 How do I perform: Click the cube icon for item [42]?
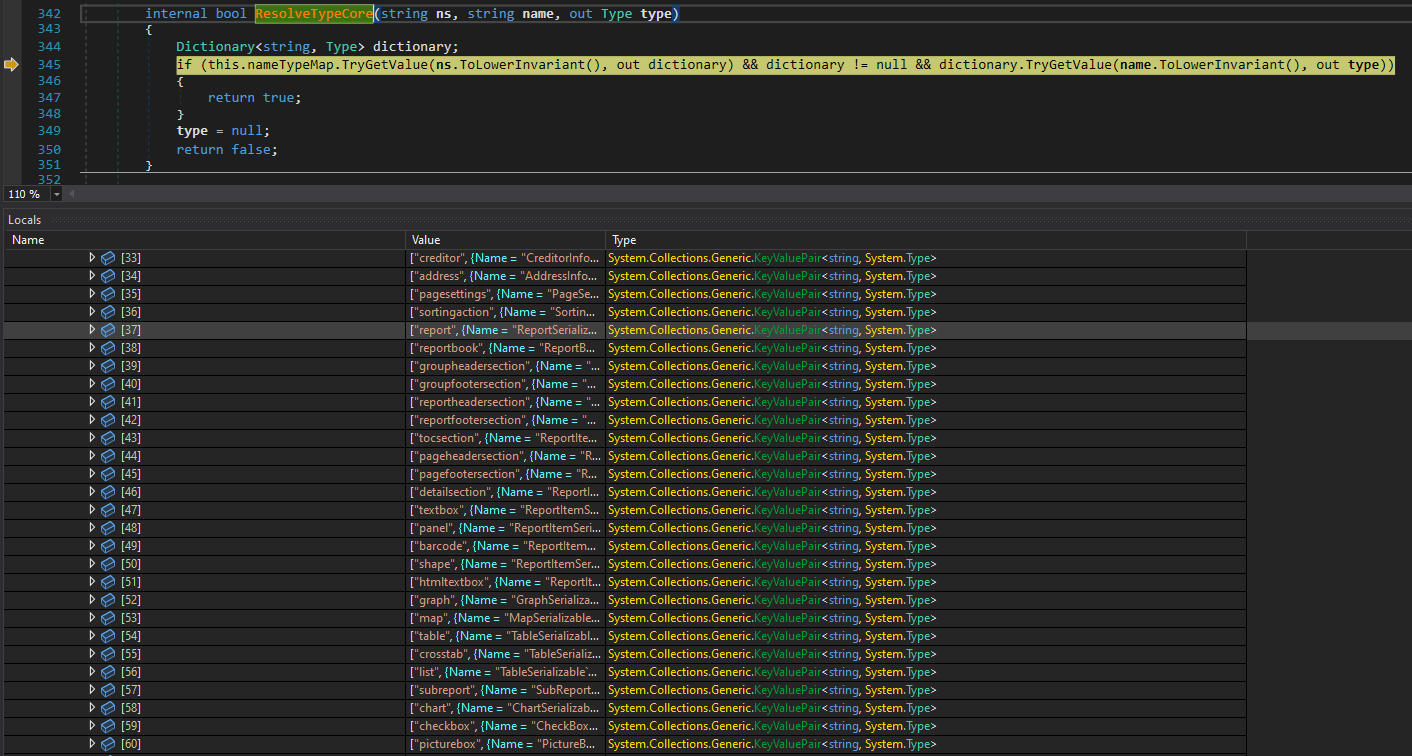[x=108, y=420]
